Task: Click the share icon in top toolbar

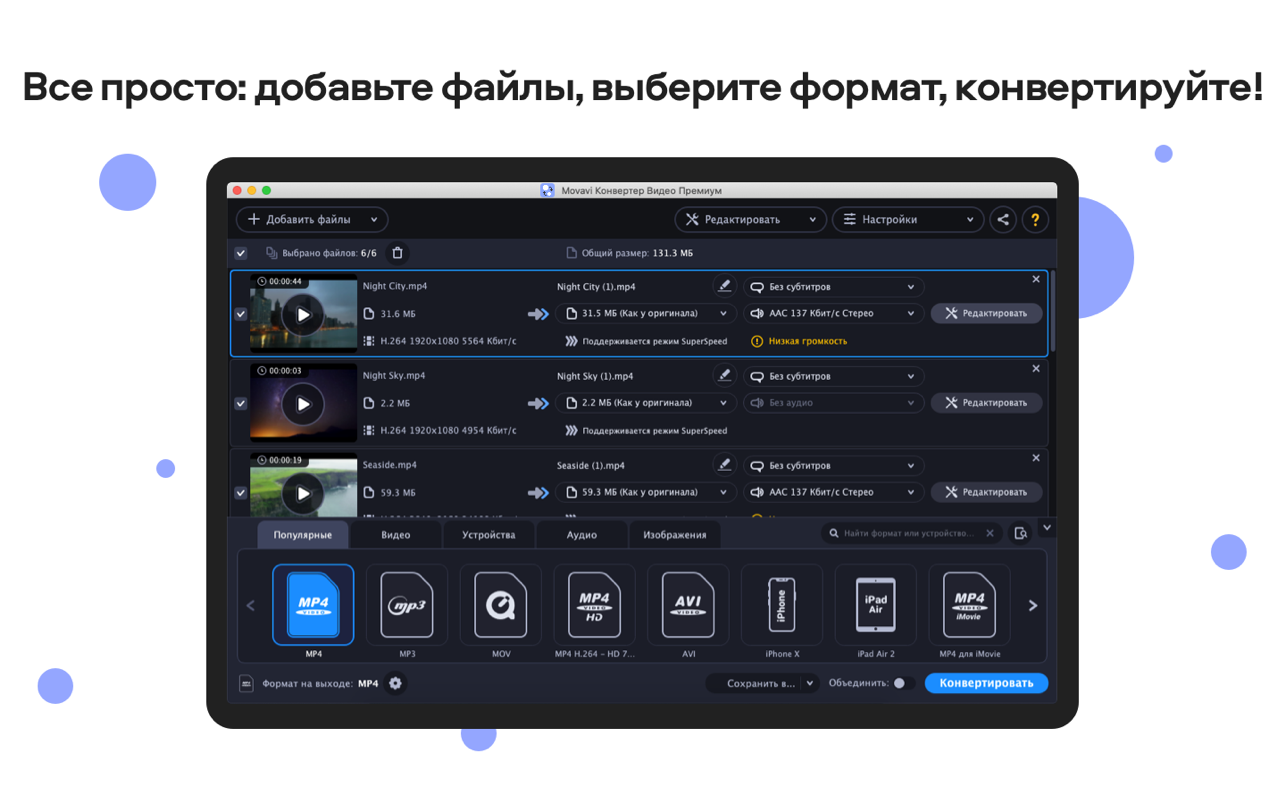Action: pyautogui.click(x=1002, y=220)
